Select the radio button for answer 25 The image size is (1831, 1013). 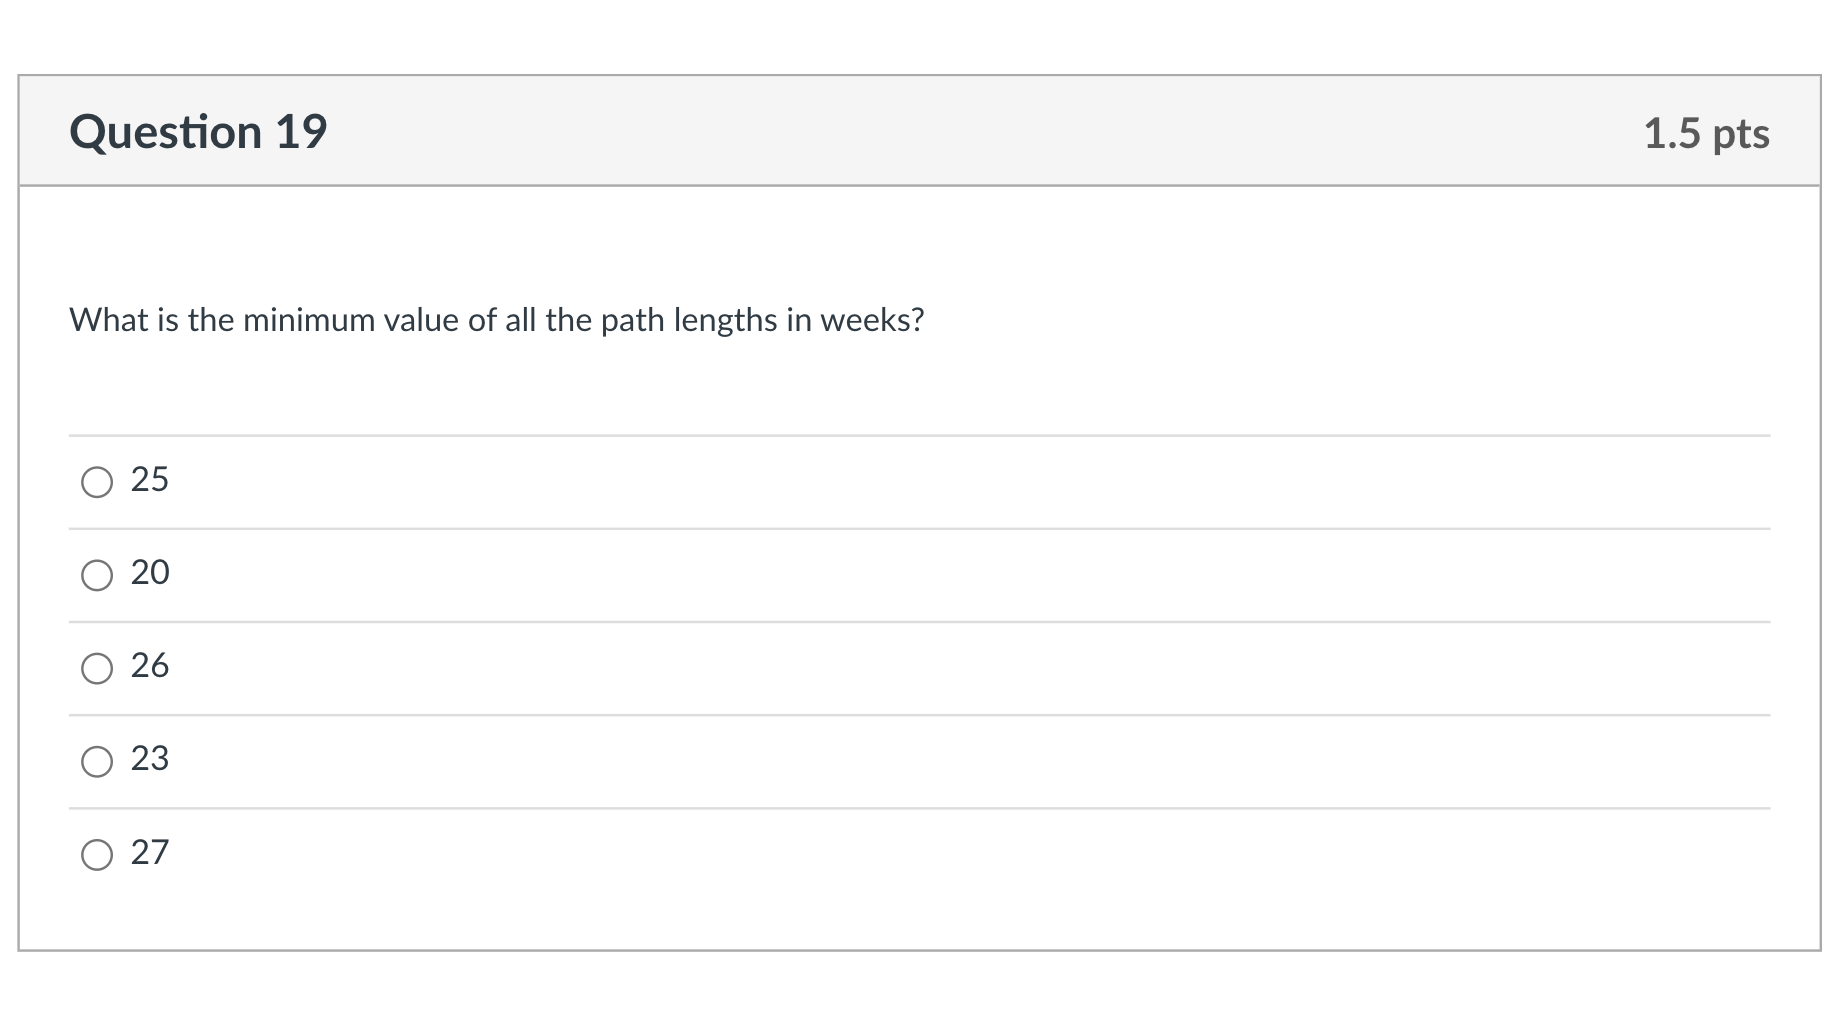click(97, 482)
